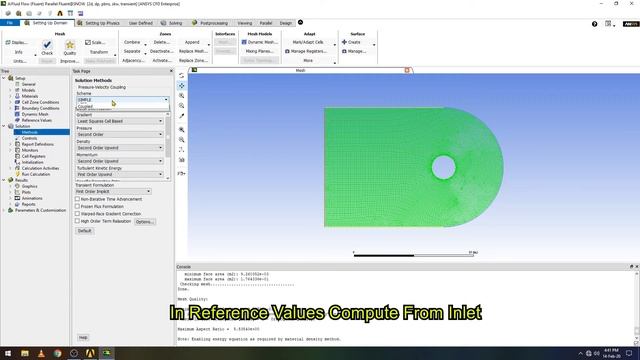
Task: Click the ribbon collapse circular arrow icon
Action: click(x=300, y=22)
